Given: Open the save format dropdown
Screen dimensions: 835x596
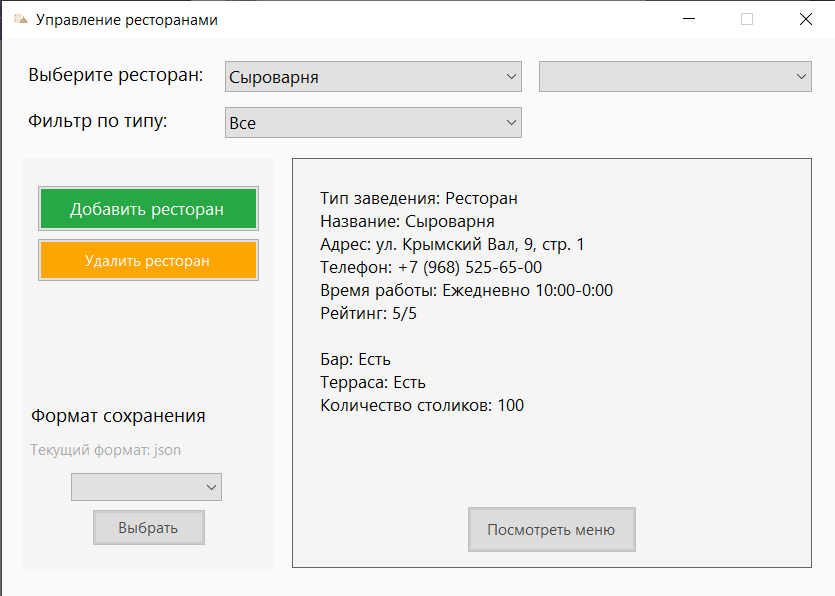Looking at the screenshot, I should pos(146,487).
